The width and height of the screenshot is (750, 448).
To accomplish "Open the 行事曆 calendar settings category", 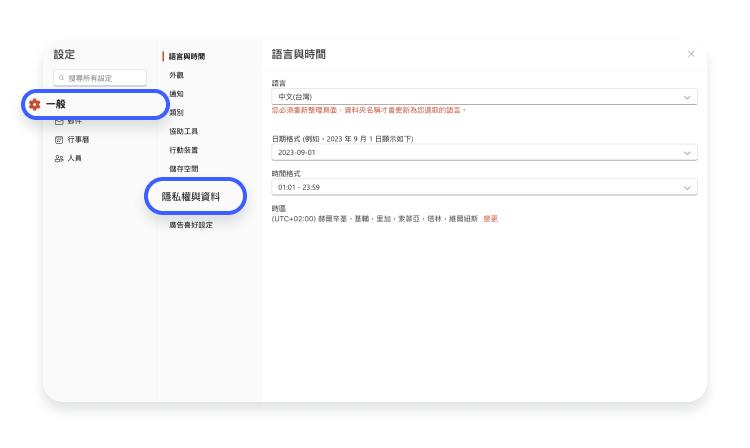I will pos(72,140).
